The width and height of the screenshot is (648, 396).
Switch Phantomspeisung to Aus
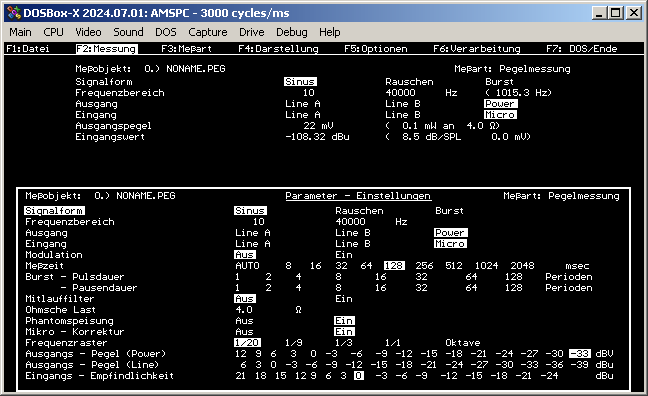coord(244,321)
